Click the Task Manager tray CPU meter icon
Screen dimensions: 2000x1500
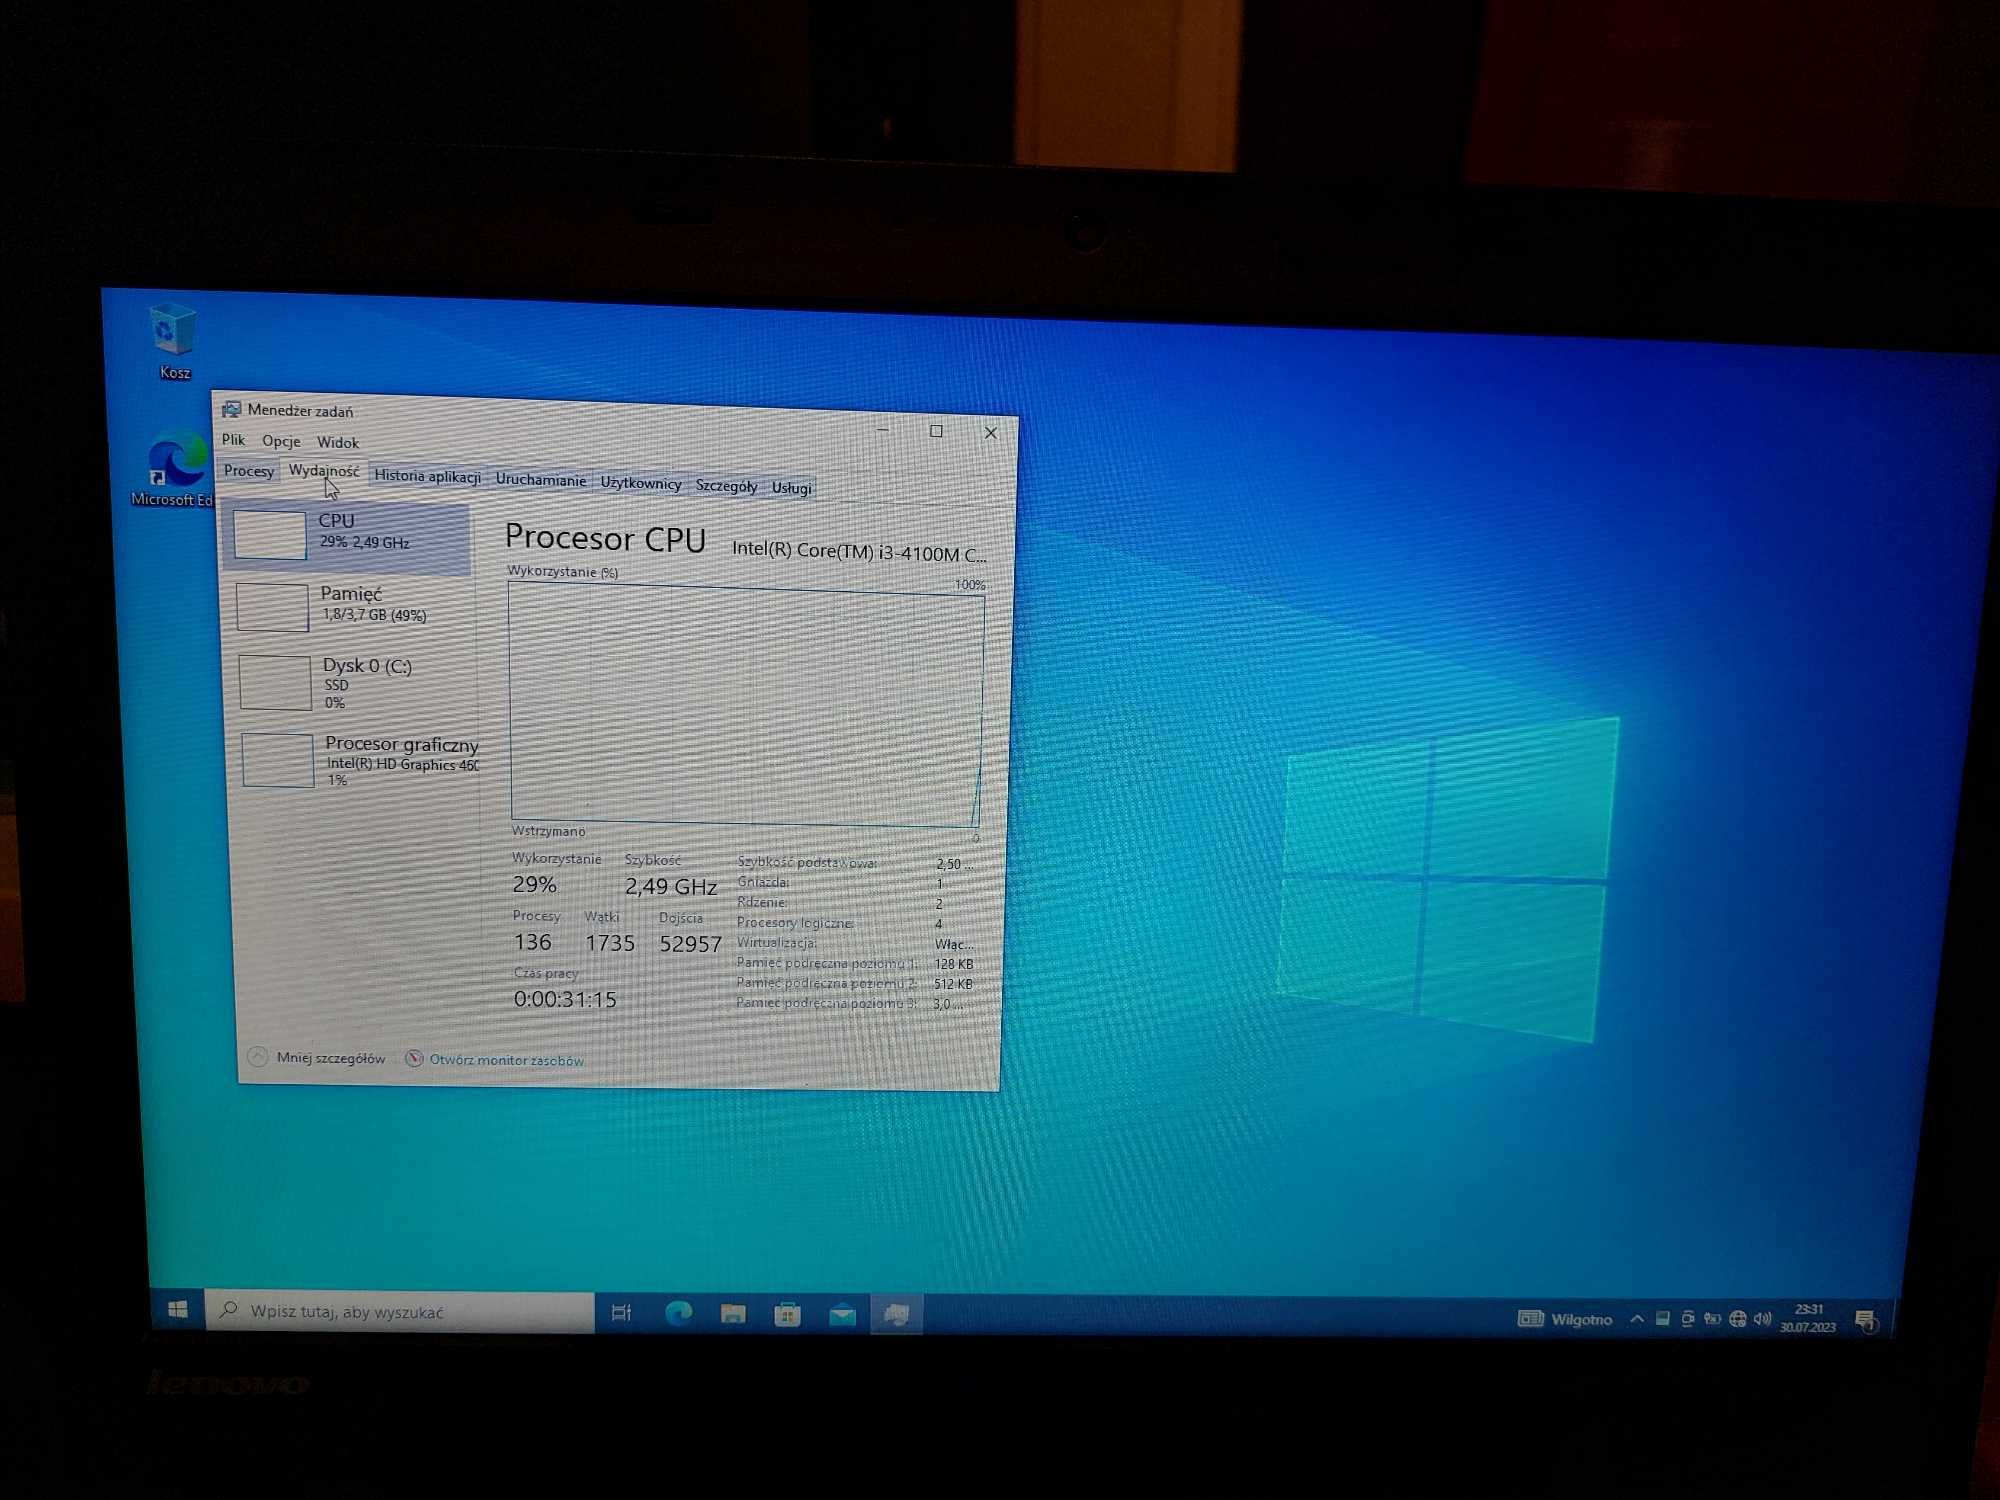1662,1319
